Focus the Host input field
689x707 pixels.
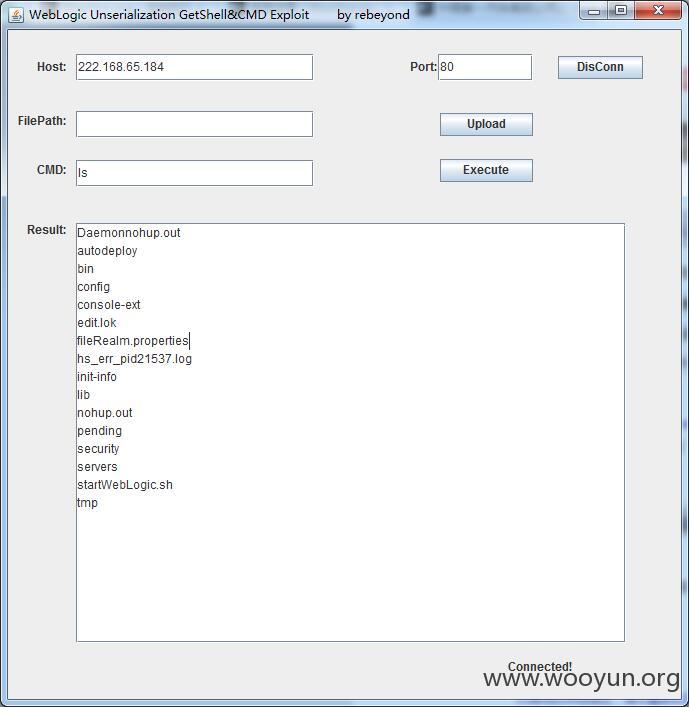194,67
